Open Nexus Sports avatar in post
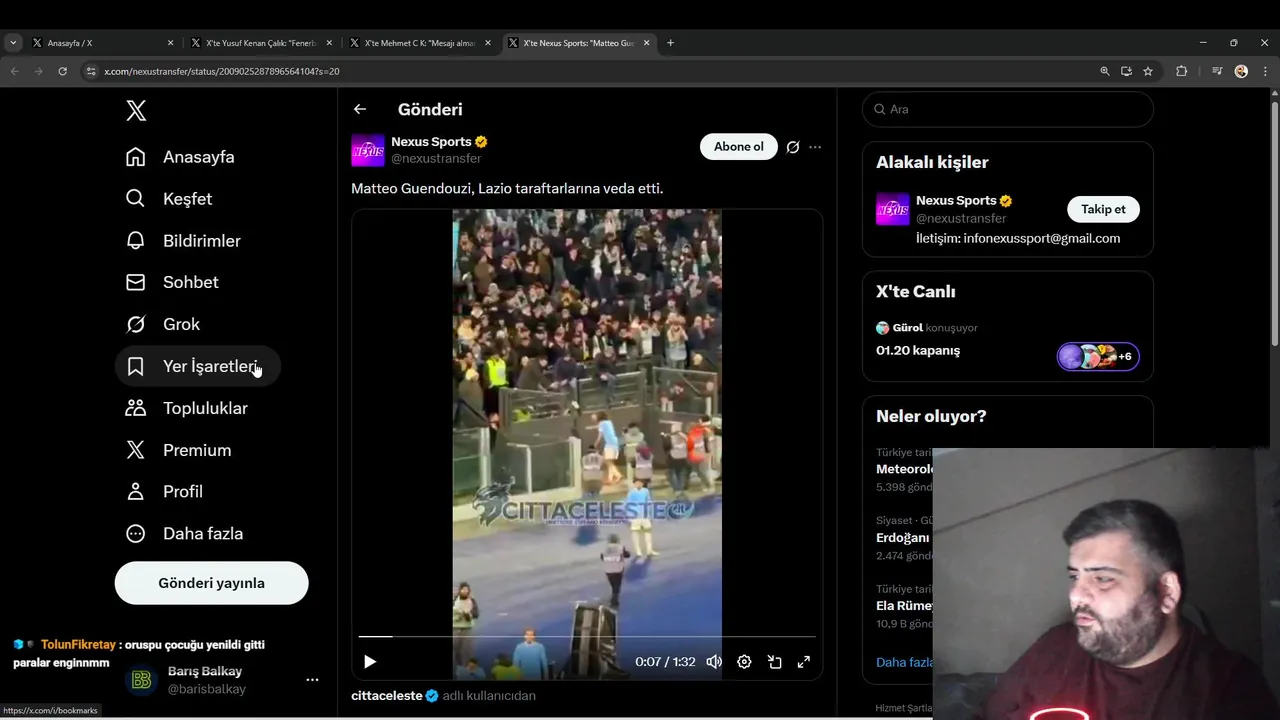Image resolution: width=1280 pixels, height=720 pixels. pos(368,150)
